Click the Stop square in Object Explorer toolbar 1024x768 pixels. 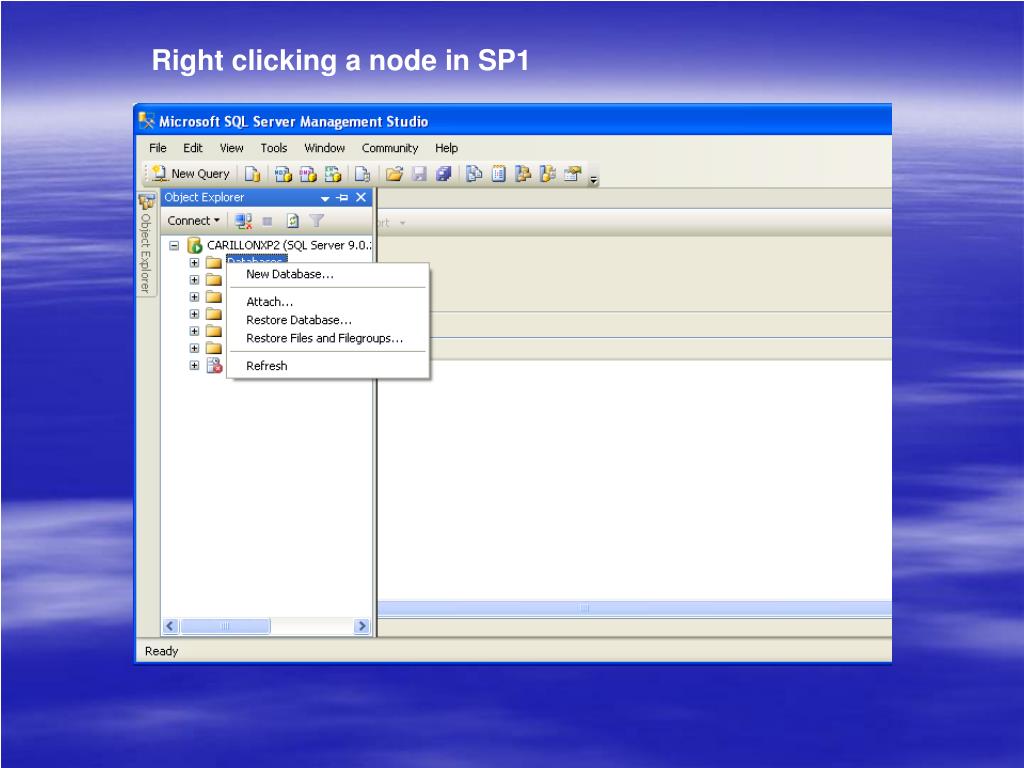click(x=267, y=221)
